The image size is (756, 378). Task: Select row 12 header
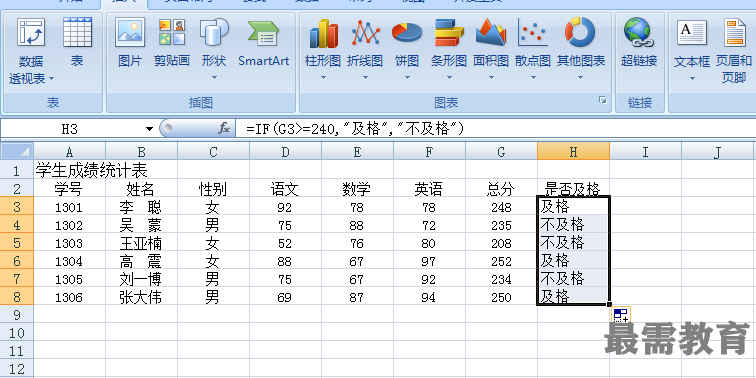(17, 368)
